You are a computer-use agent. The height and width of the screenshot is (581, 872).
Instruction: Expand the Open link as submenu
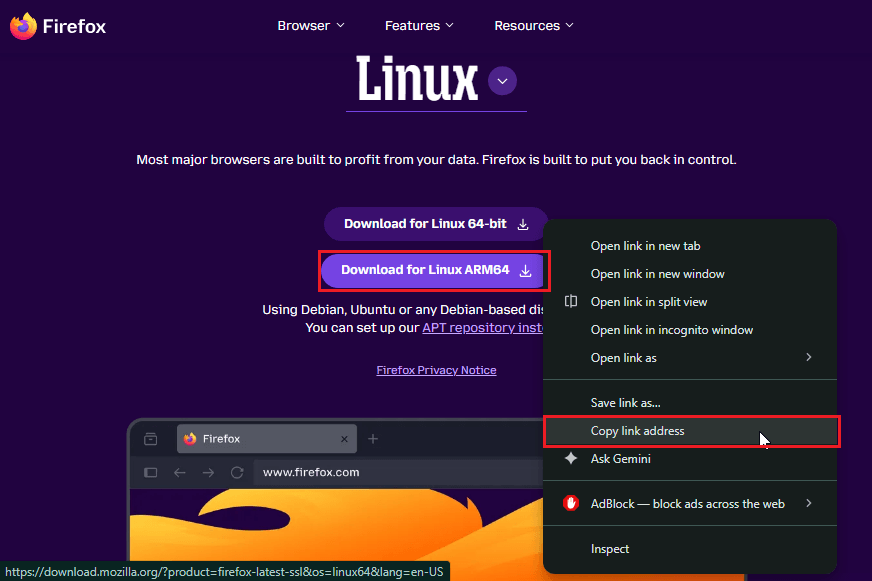point(690,358)
